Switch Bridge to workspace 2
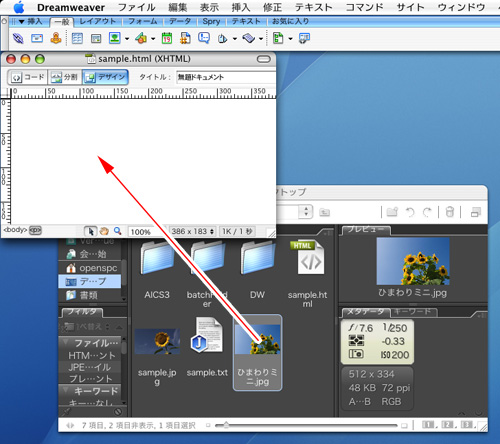Viewport: 500px width, 444px height. coord(448,425)
